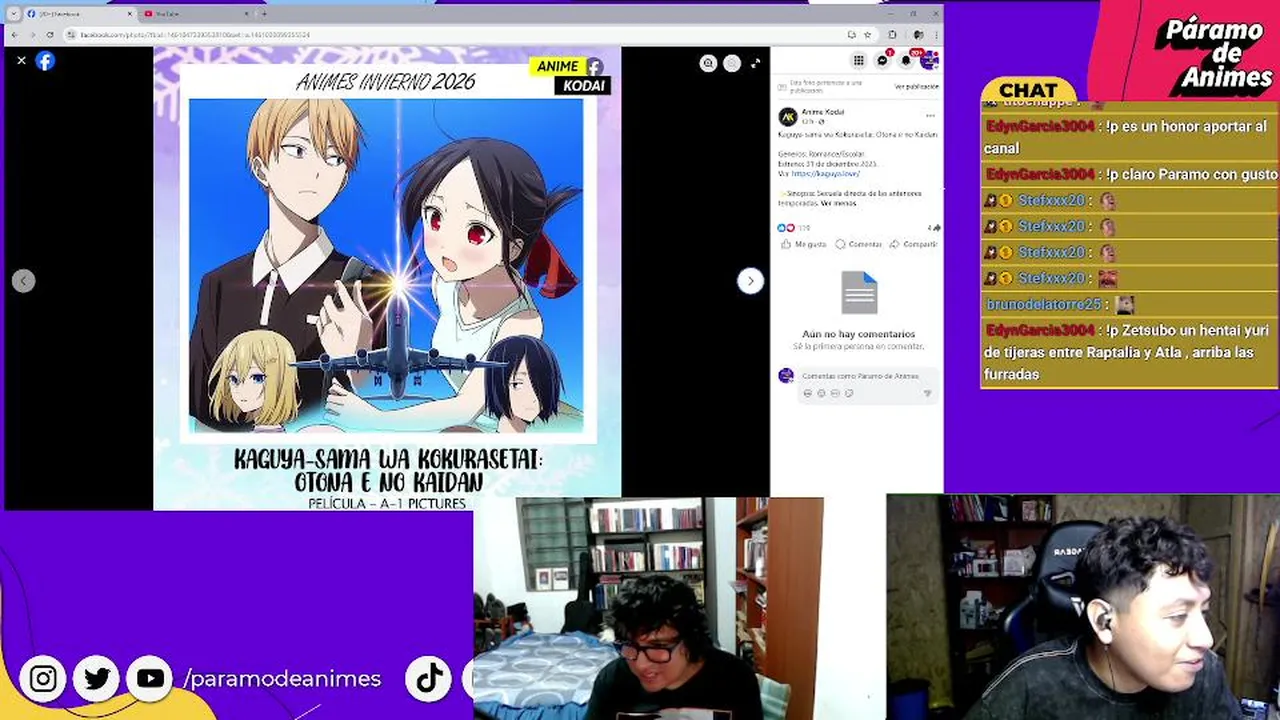
Task: Insert a GIF in comment box
Action: [836, 393]
